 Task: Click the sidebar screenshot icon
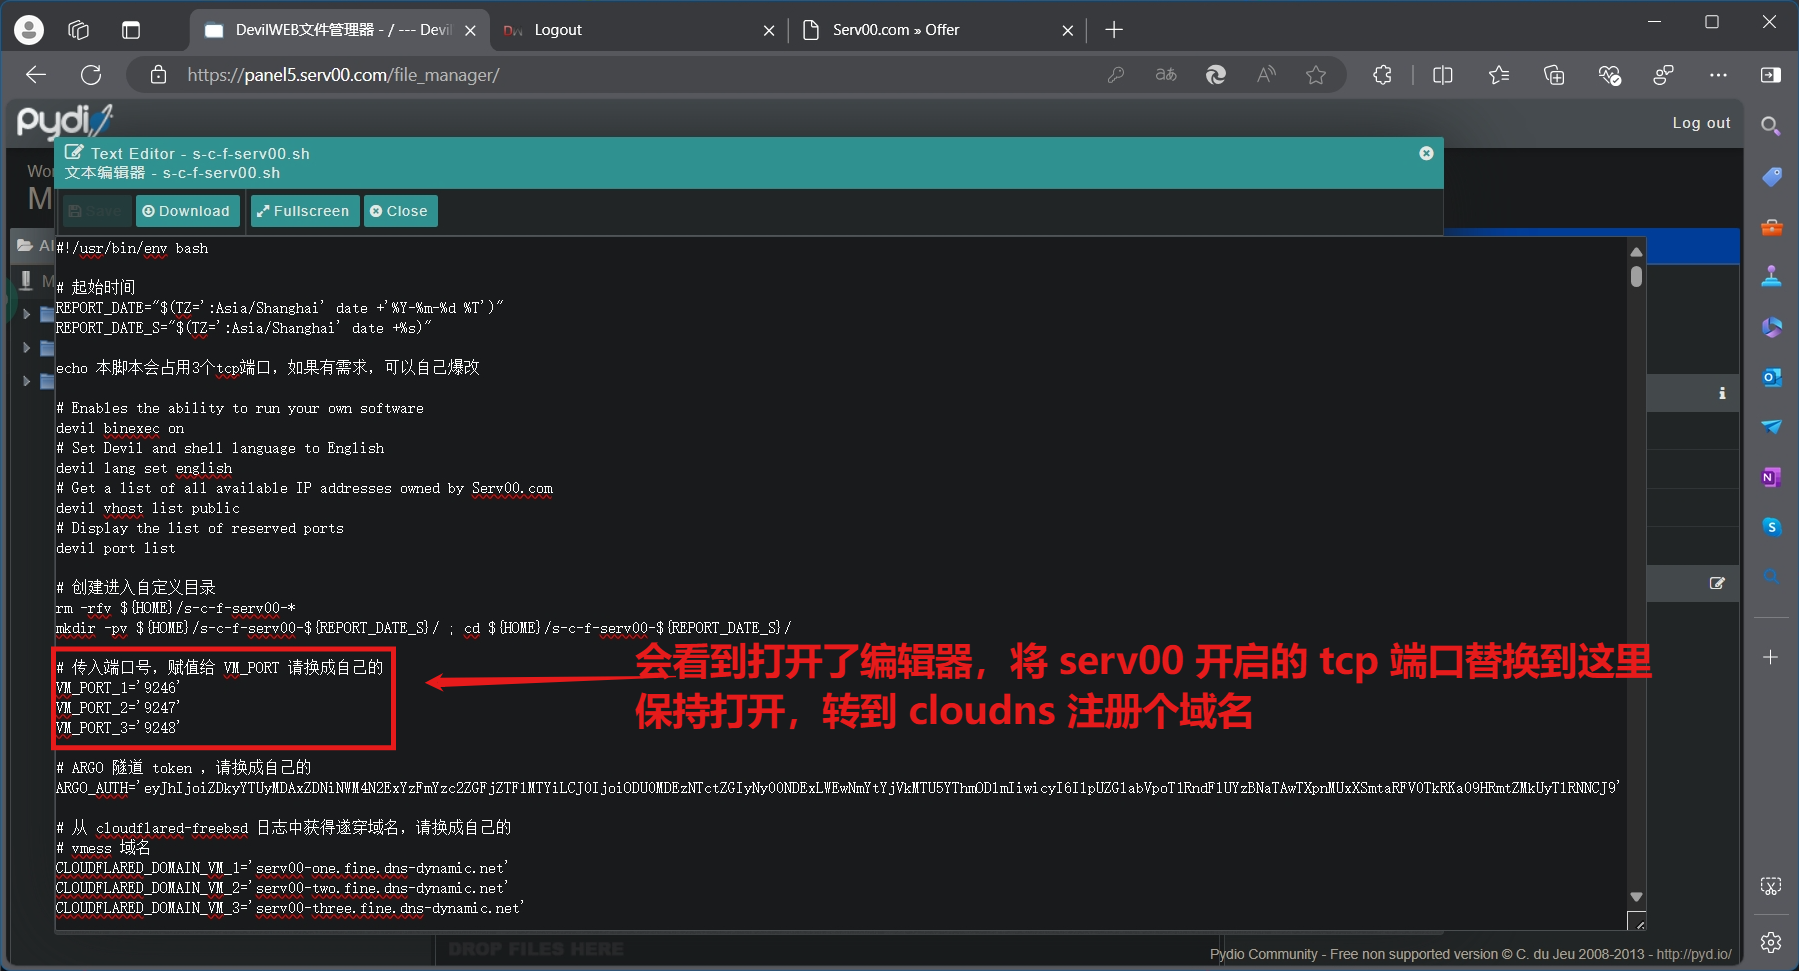tap(1771, 886)
